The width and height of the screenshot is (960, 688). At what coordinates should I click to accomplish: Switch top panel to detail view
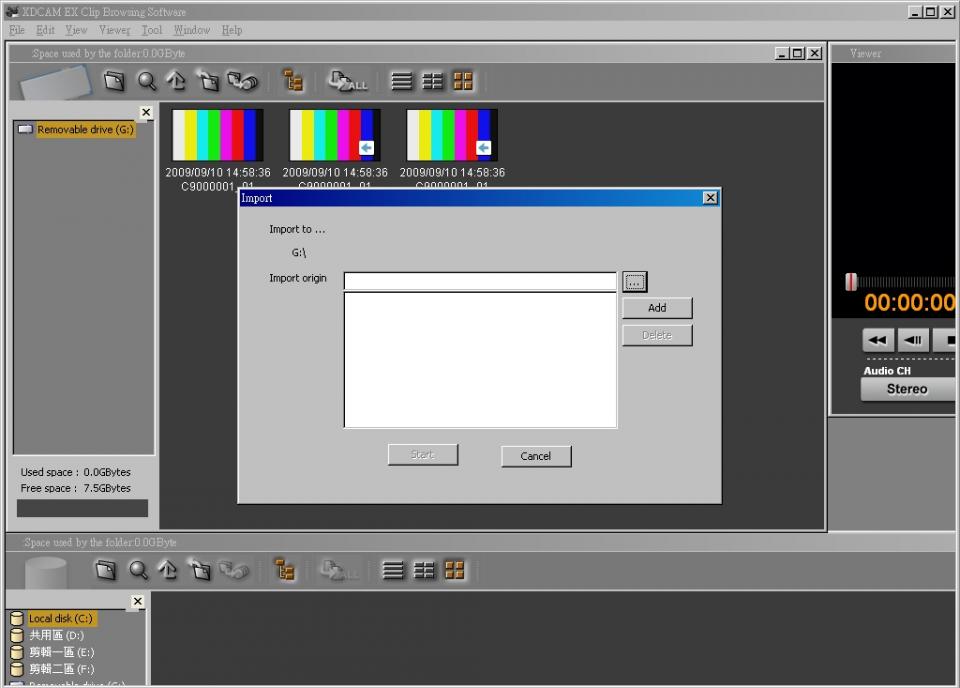coord(432,81)
